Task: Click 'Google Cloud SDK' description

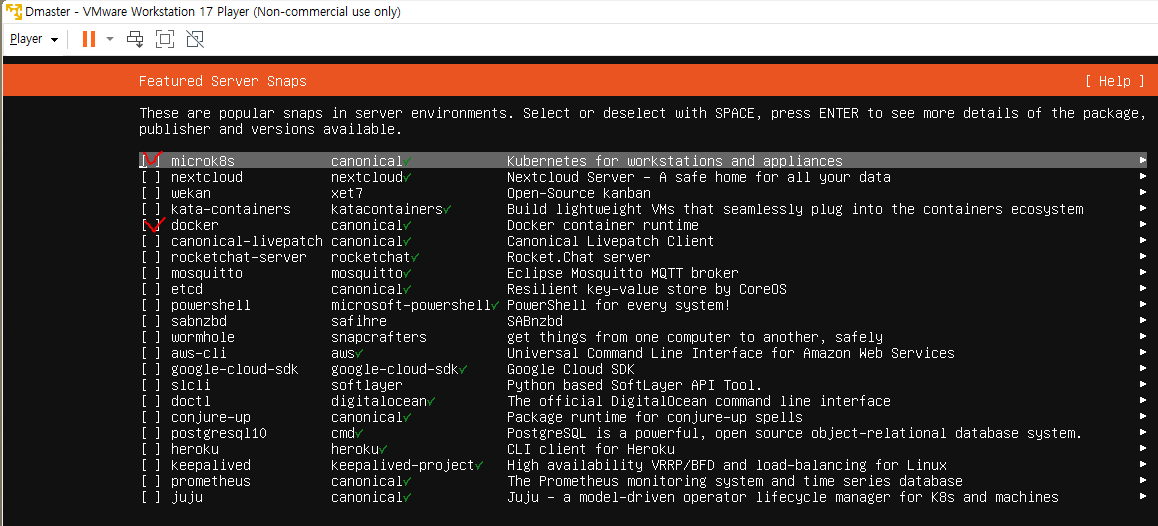Action: [x=571, y=369]
